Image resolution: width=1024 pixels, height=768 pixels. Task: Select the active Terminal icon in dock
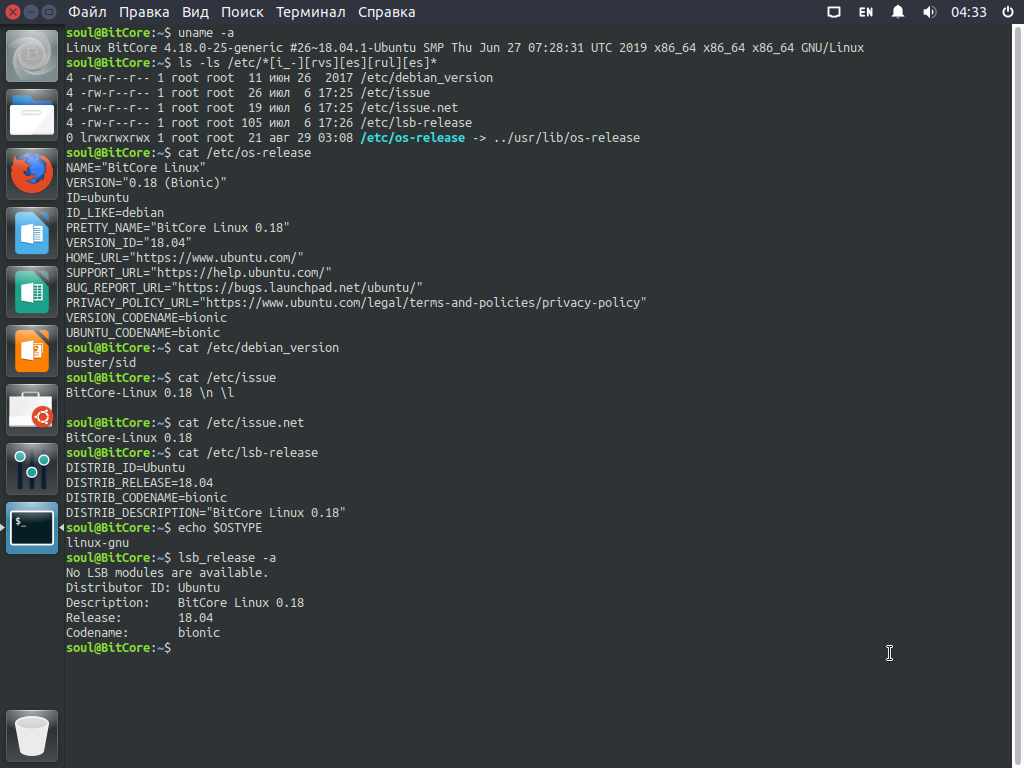[31, 528]
